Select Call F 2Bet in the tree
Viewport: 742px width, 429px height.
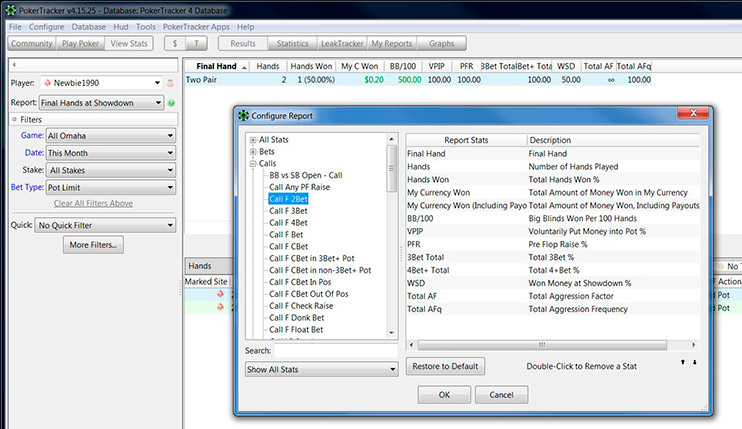point(288,199)
